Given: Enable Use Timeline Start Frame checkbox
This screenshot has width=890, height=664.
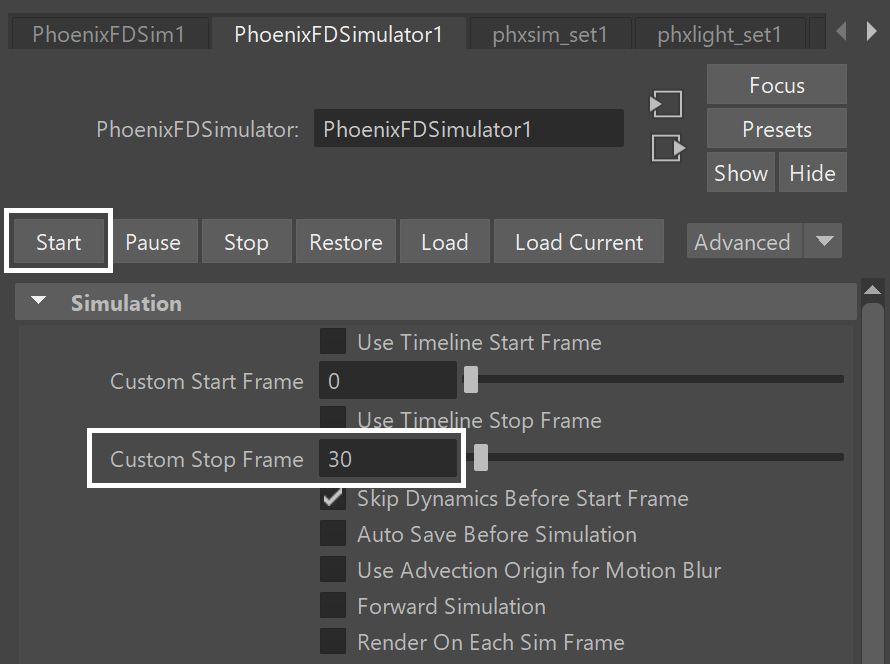Looking at the screenshot, I should [333, 342].
